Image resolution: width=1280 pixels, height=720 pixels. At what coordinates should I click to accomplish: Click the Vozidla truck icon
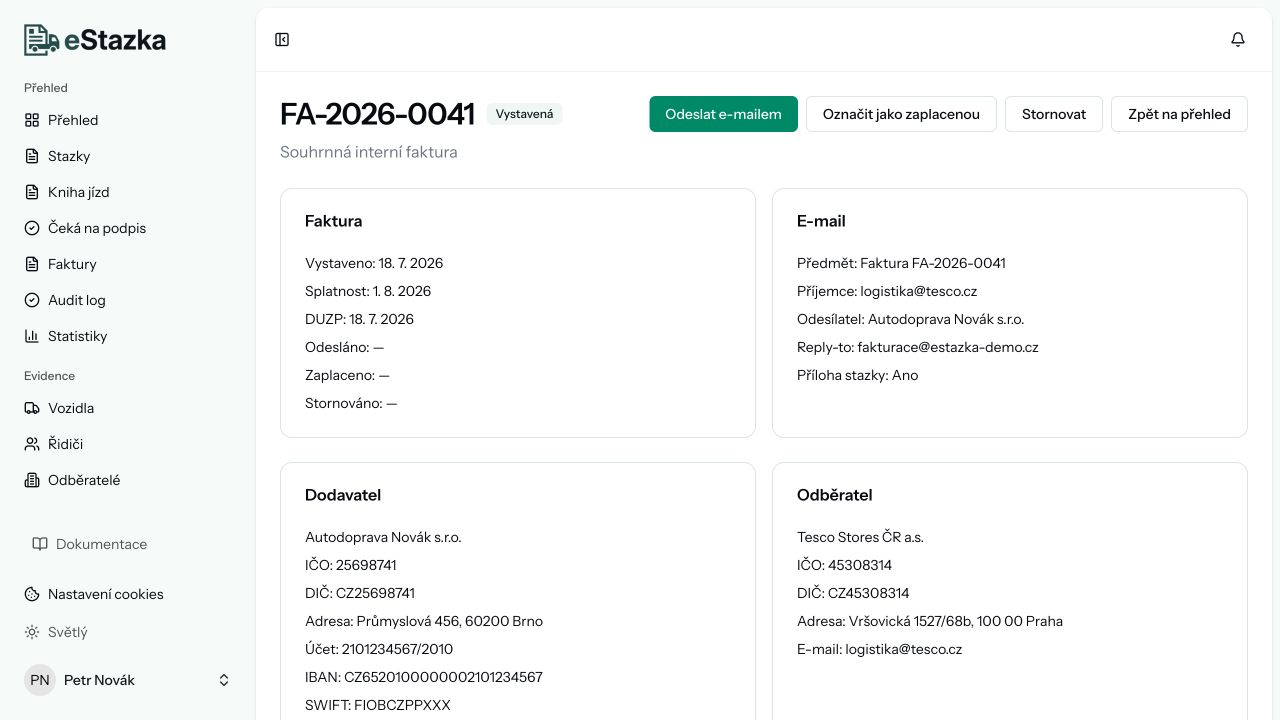point(31,408)
